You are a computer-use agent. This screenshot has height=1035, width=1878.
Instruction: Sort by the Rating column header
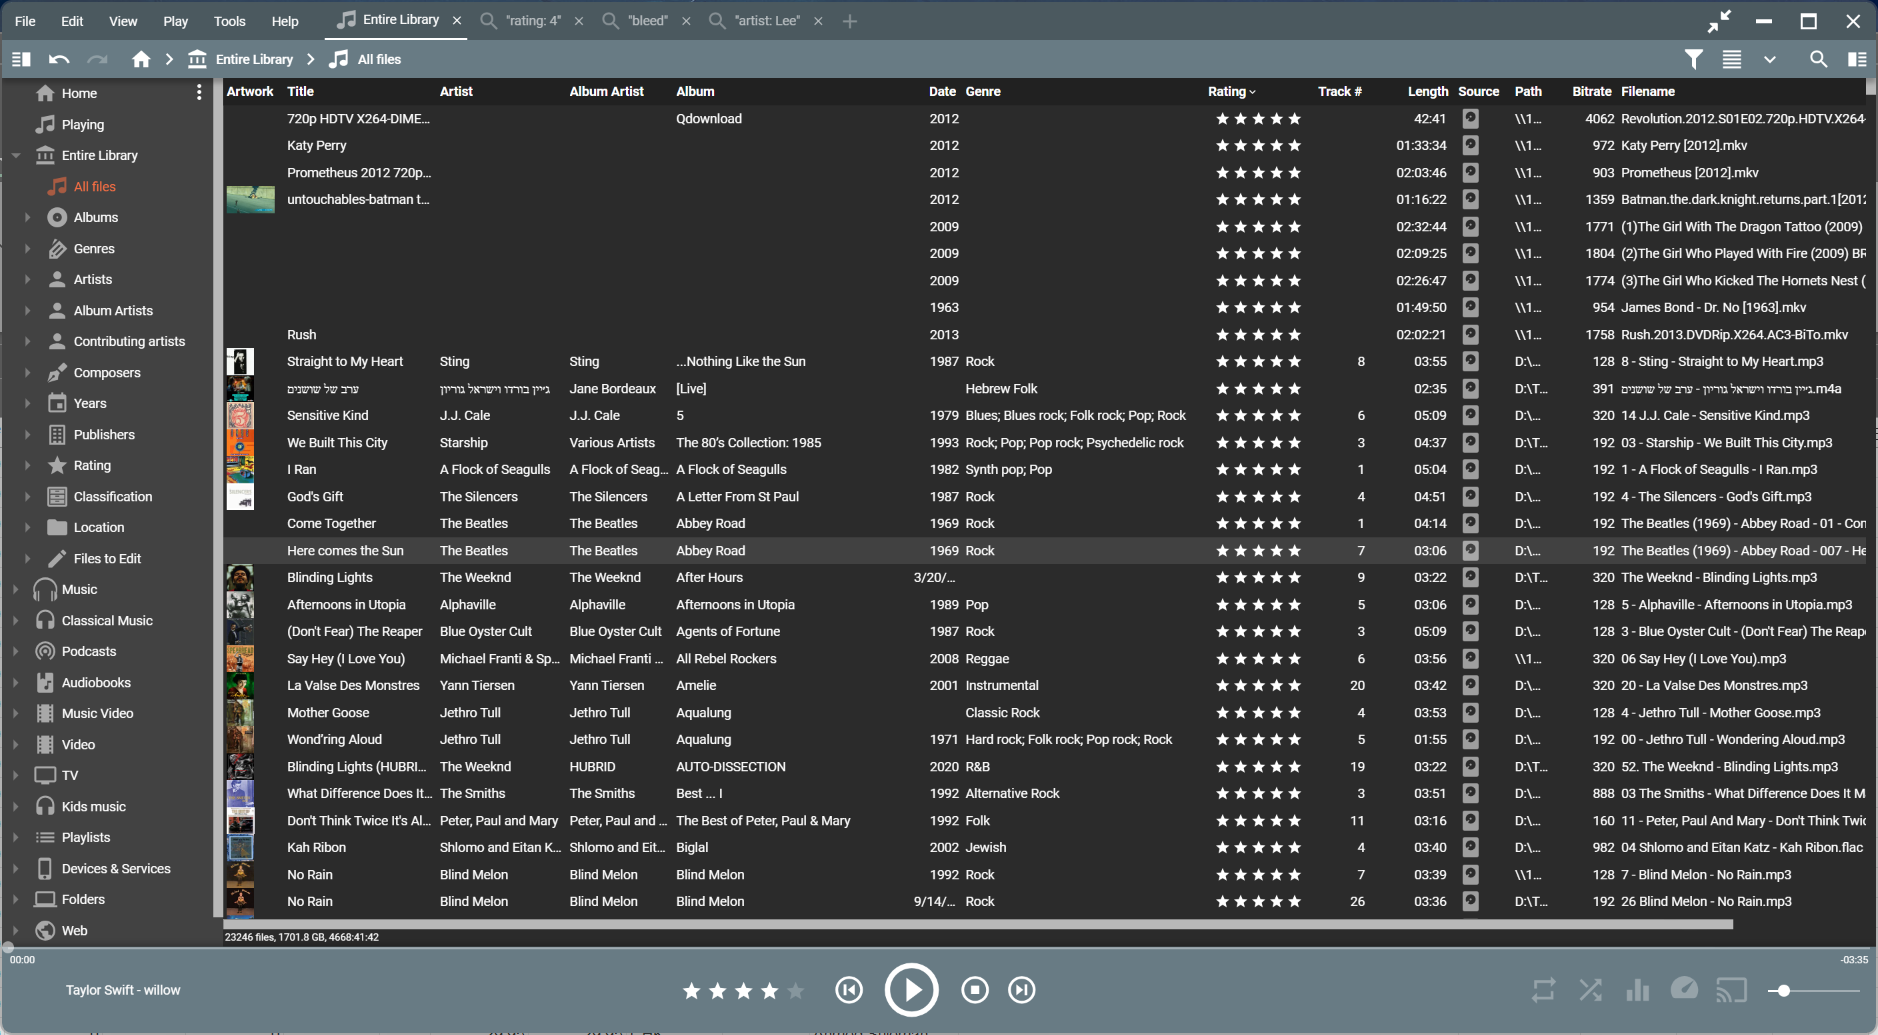[1230, 92]
